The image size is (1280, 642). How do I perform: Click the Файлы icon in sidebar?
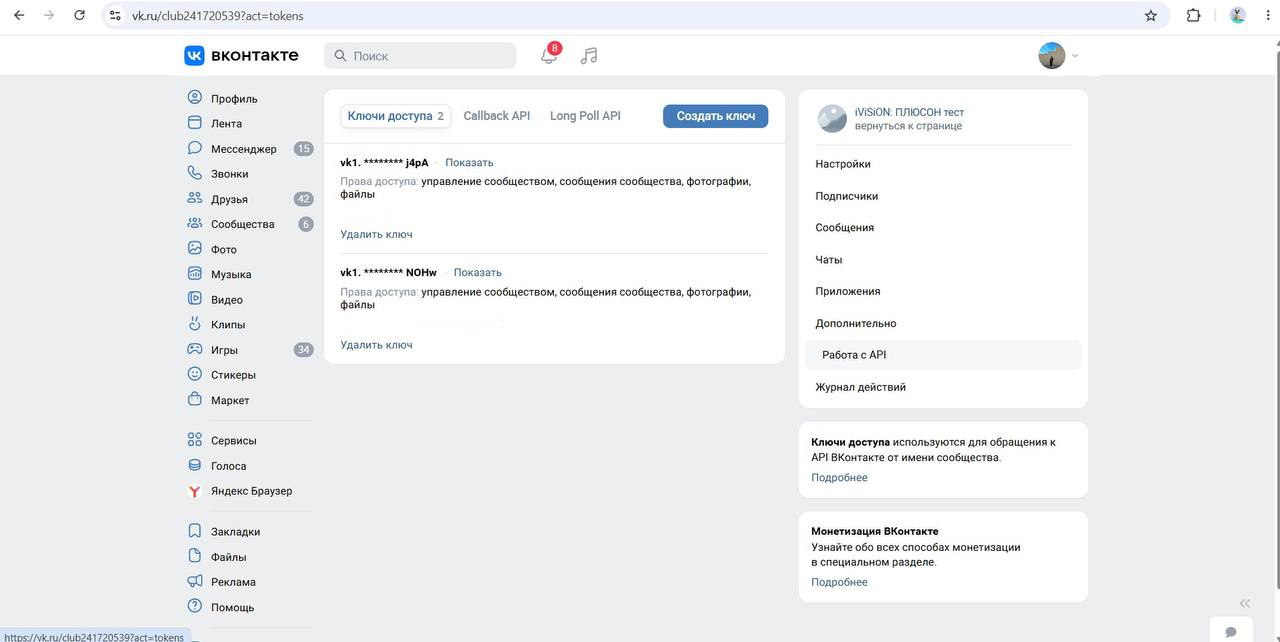[195, 557]
